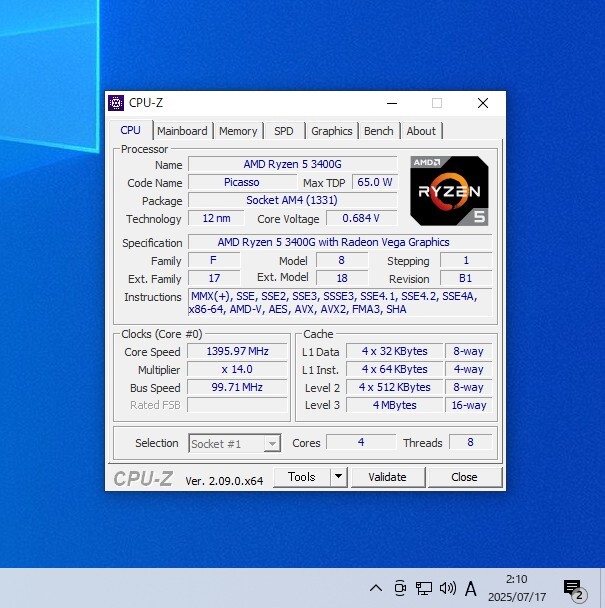The width and height of the screenshot is (605, 608).
Task: Open the volume speaker tray icon
Action: coord(448,588)
